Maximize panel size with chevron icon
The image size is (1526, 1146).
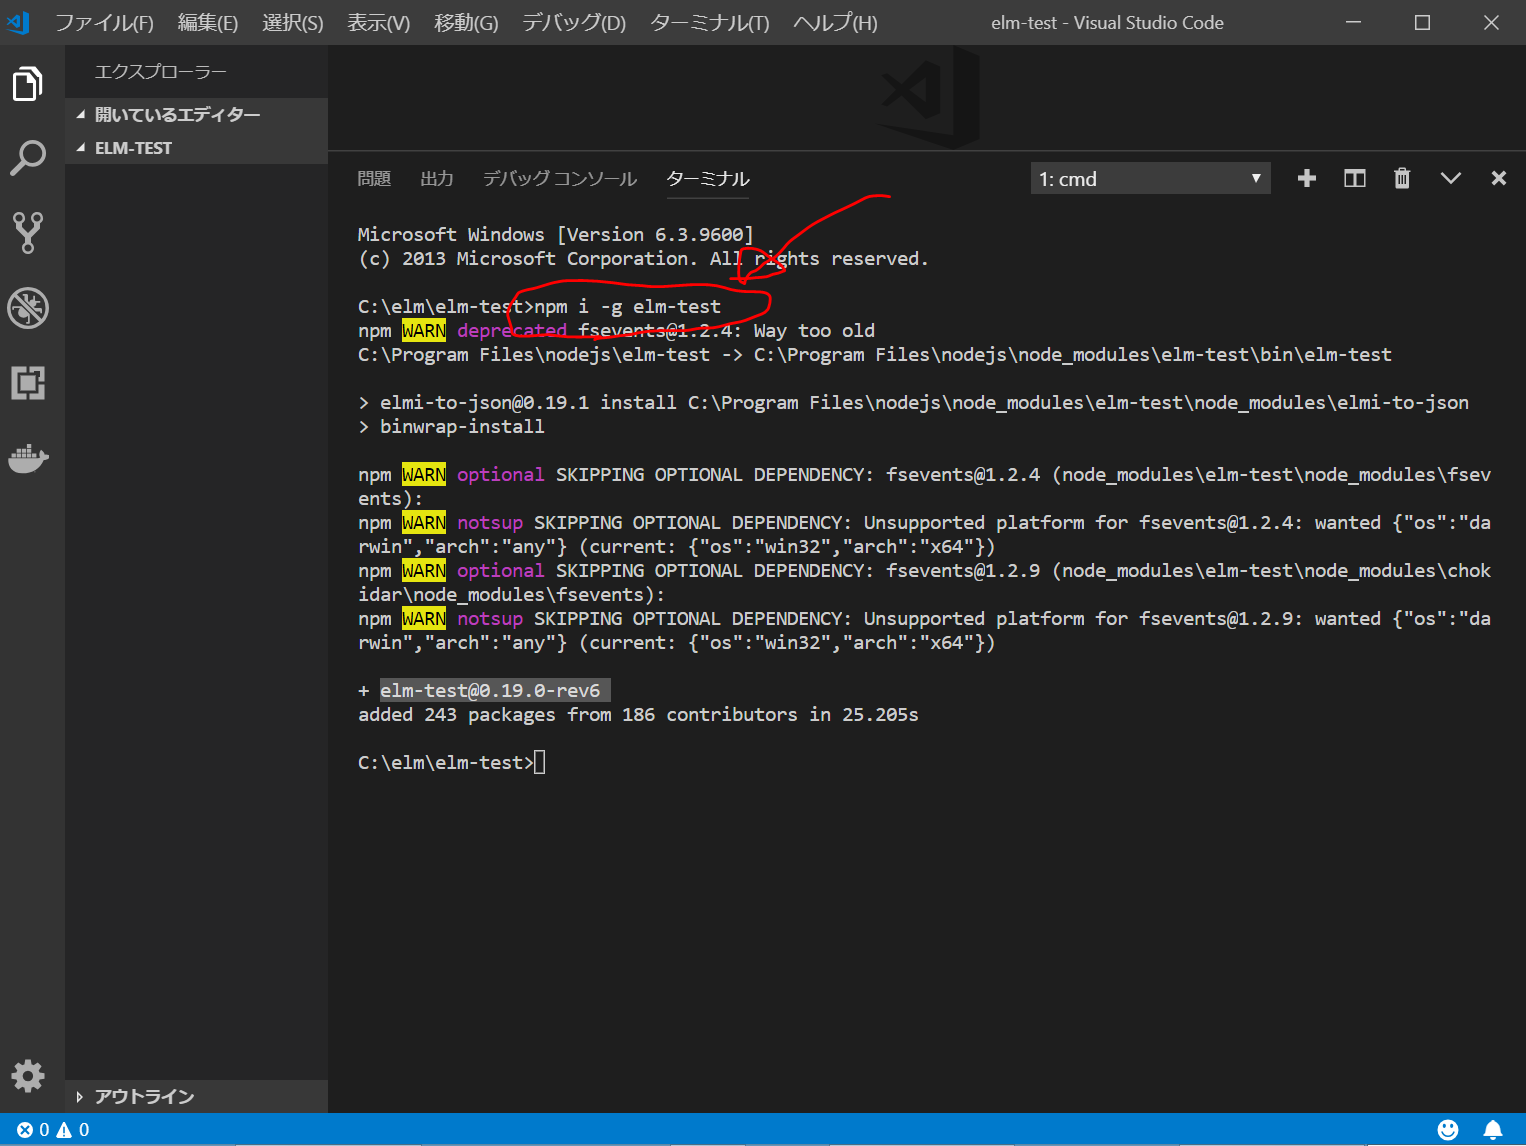point(1450,178)
